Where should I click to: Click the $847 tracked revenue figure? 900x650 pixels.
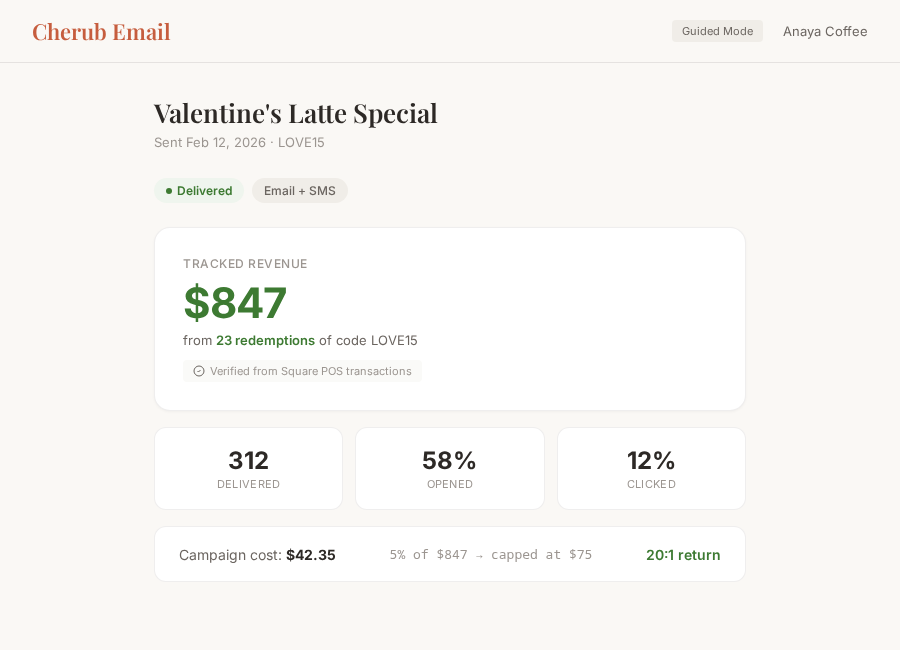click(x=235, y=302)
